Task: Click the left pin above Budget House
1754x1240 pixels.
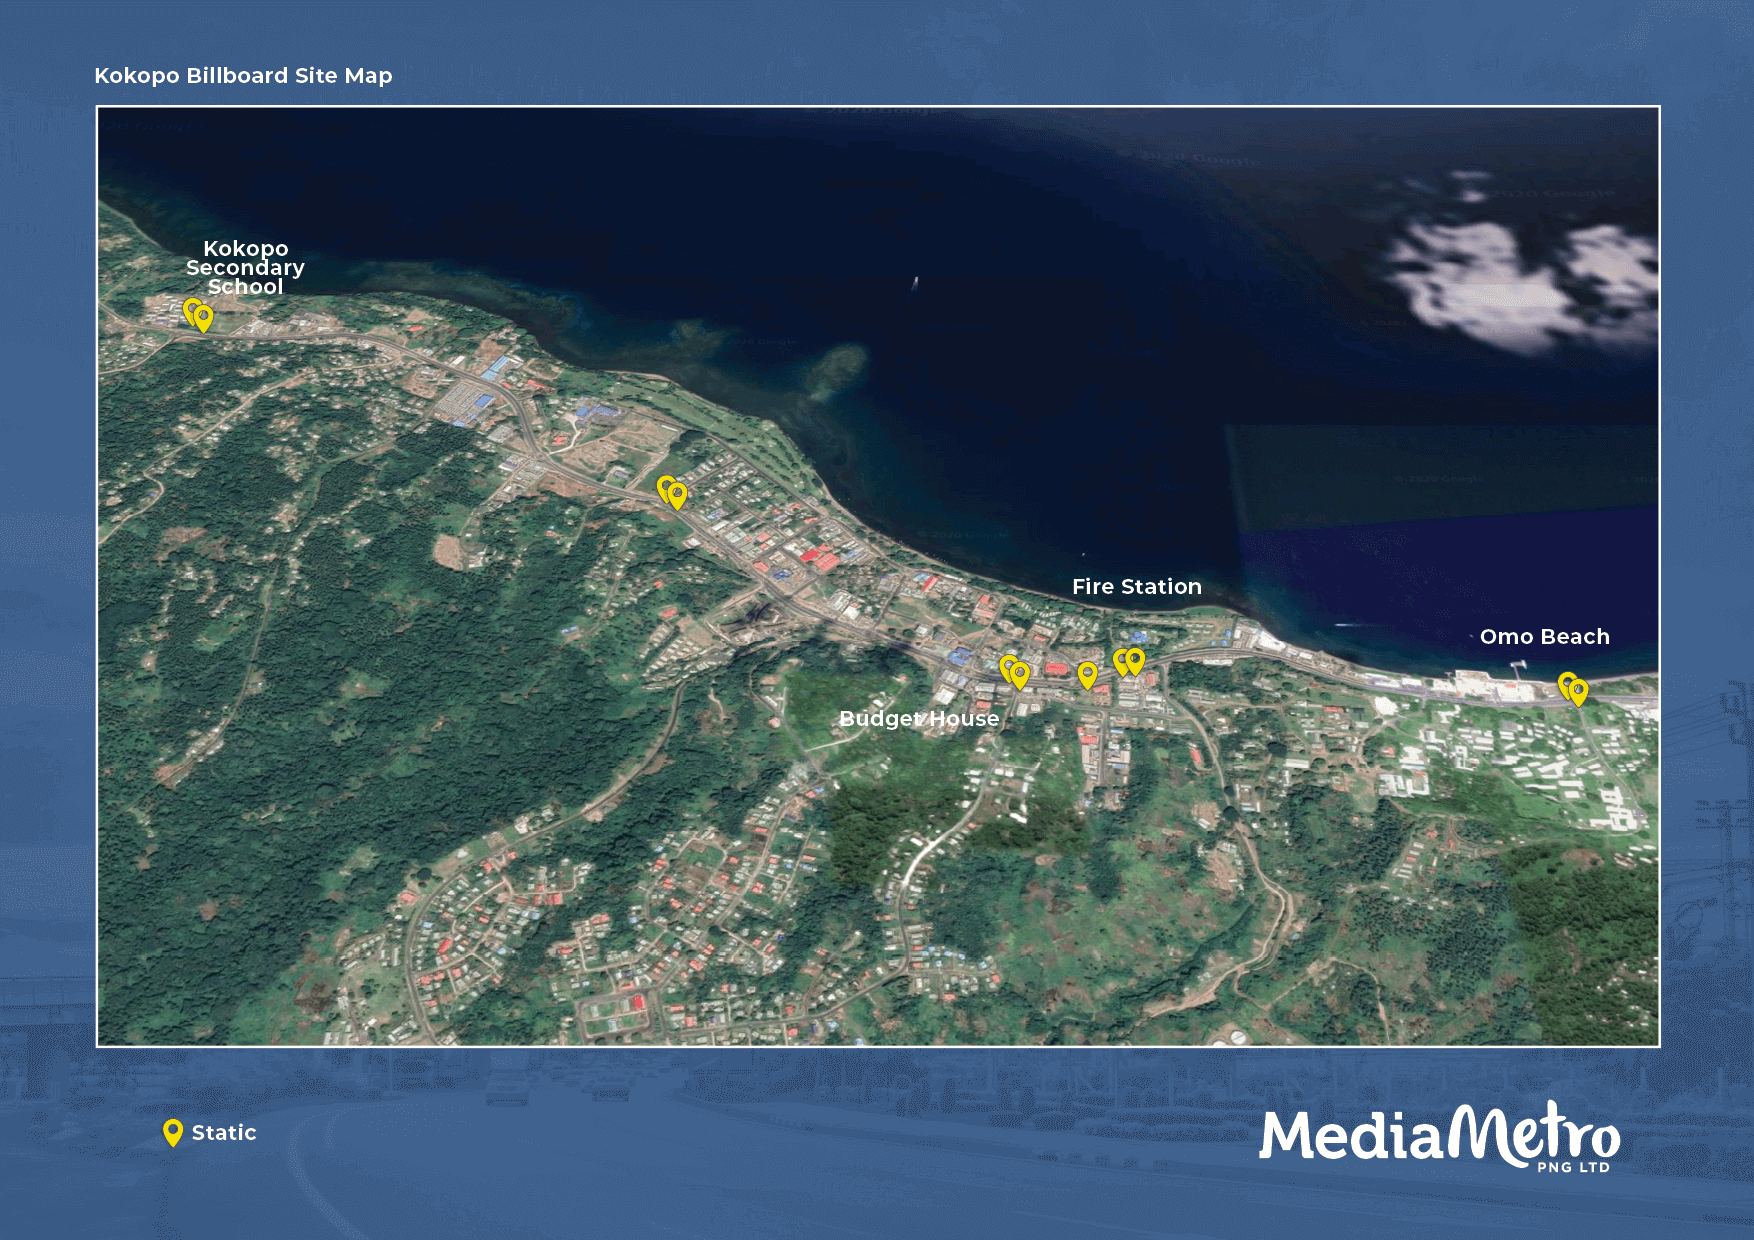Action: (1007, 666)
